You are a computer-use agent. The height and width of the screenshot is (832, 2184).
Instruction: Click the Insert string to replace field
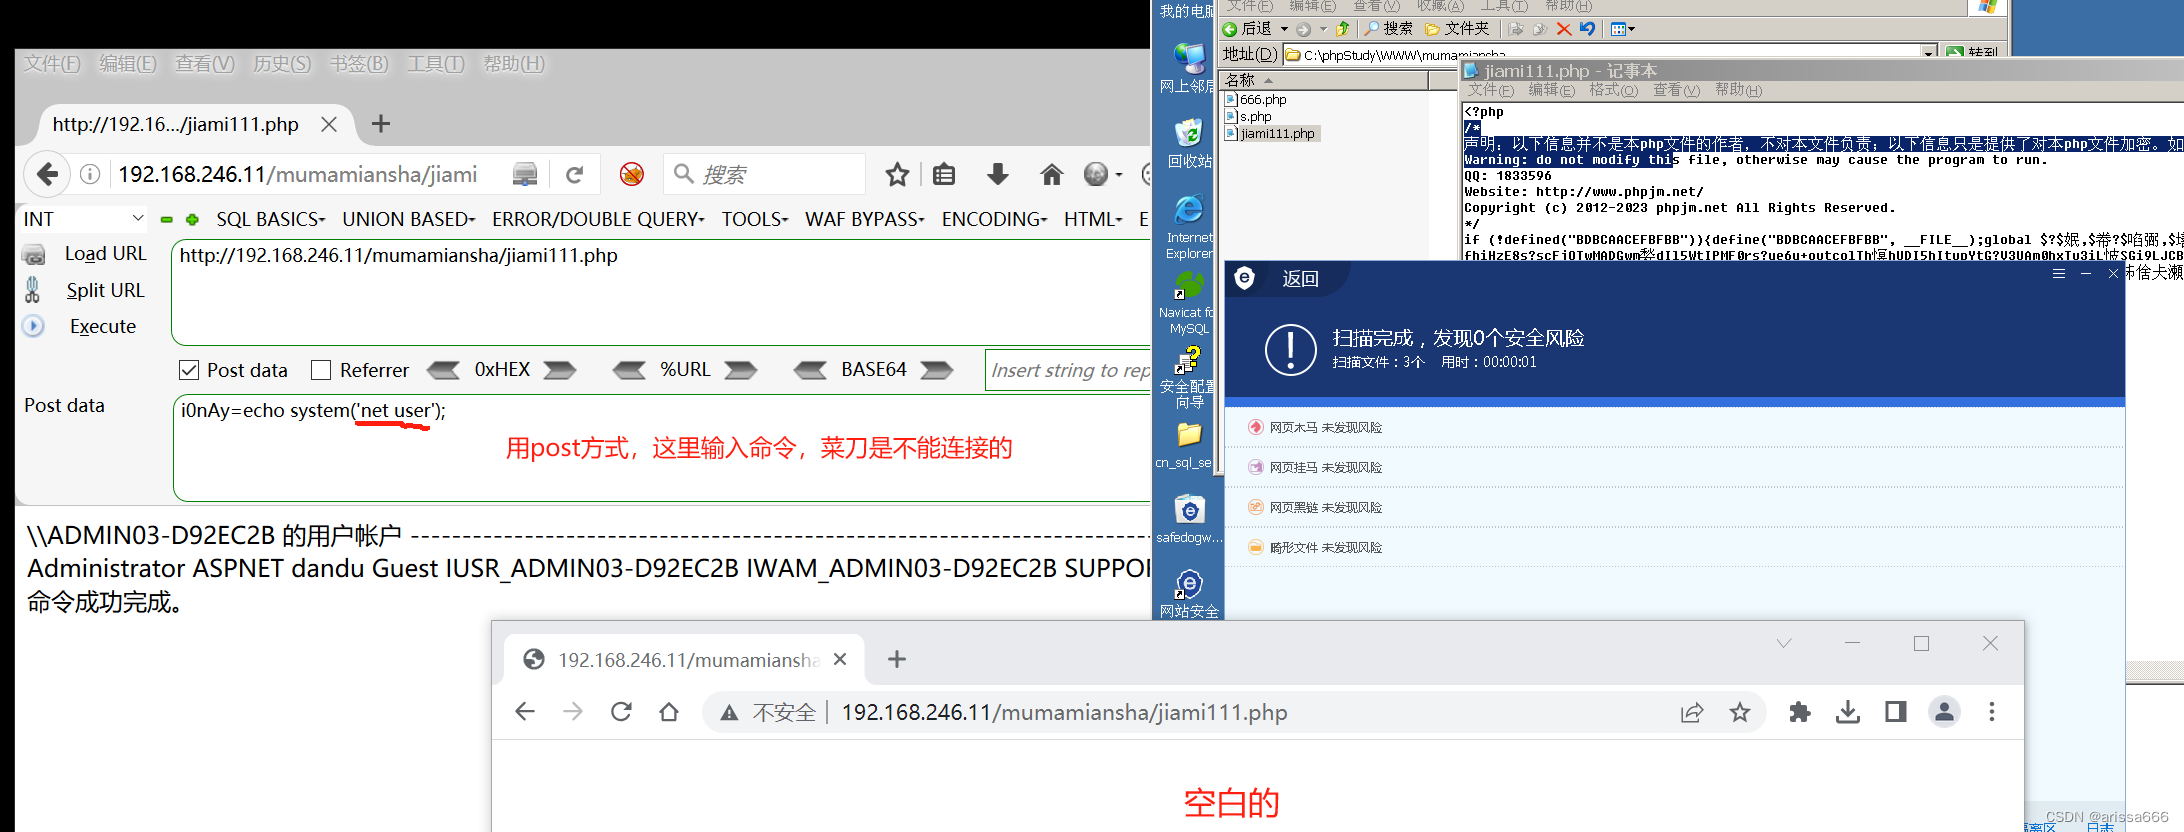pyautogui.click(x=1068, y=370)
